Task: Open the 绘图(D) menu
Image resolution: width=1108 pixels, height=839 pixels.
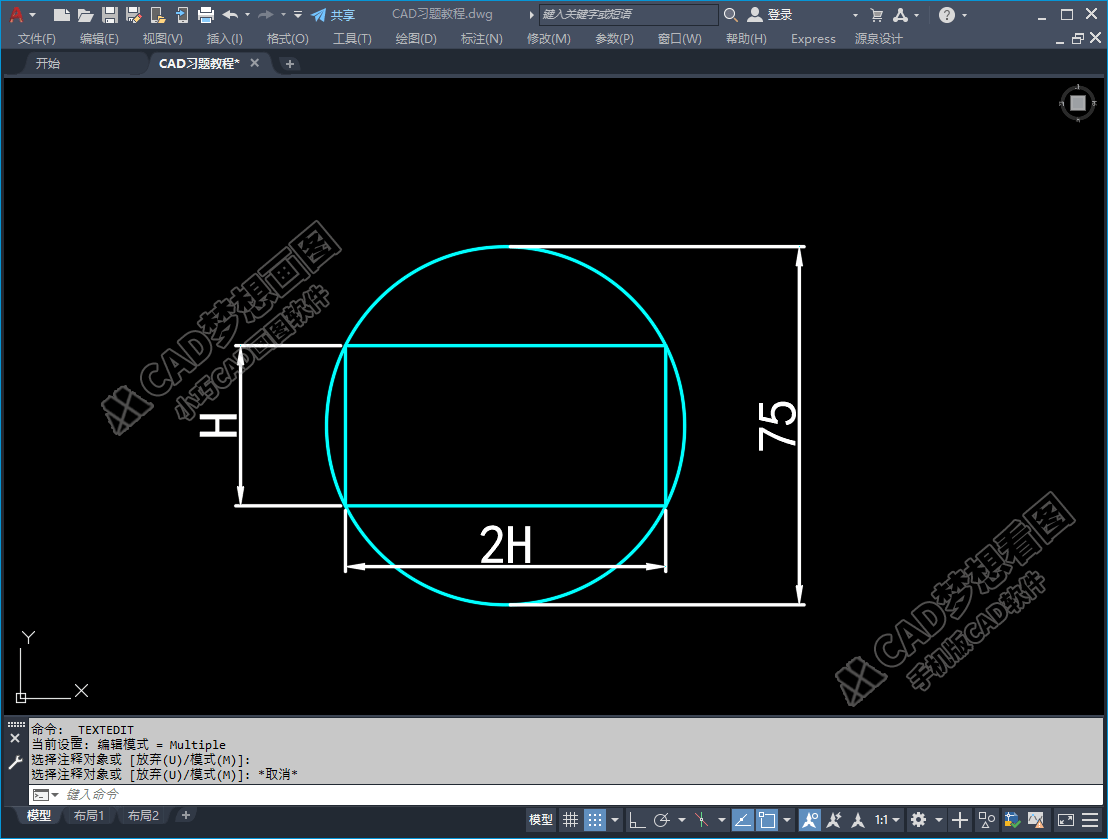Action: 416,39
